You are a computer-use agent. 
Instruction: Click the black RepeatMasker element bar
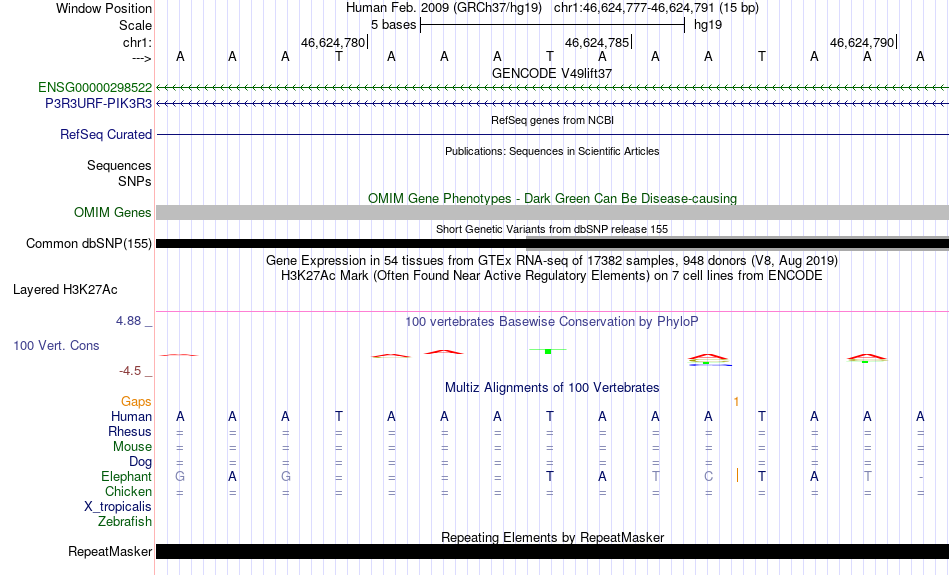point(552,551)
